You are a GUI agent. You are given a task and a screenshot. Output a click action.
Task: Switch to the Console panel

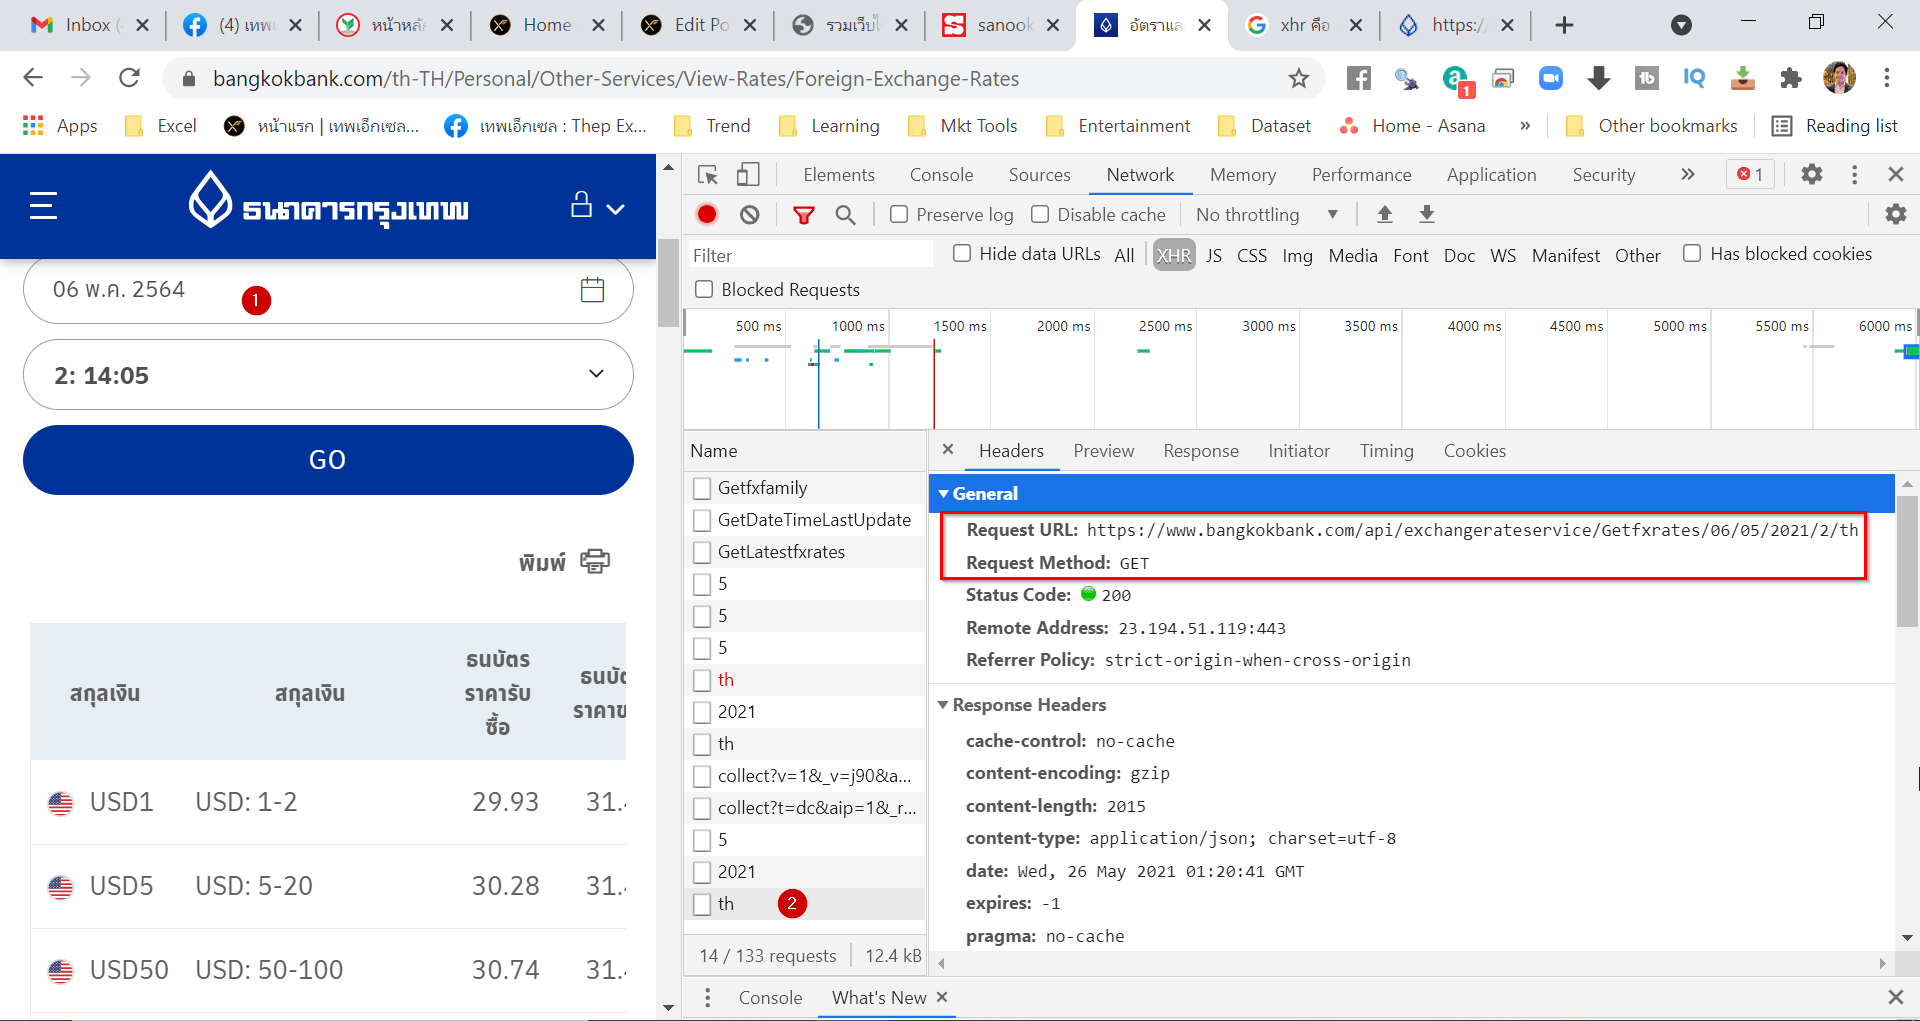[941, 174]
